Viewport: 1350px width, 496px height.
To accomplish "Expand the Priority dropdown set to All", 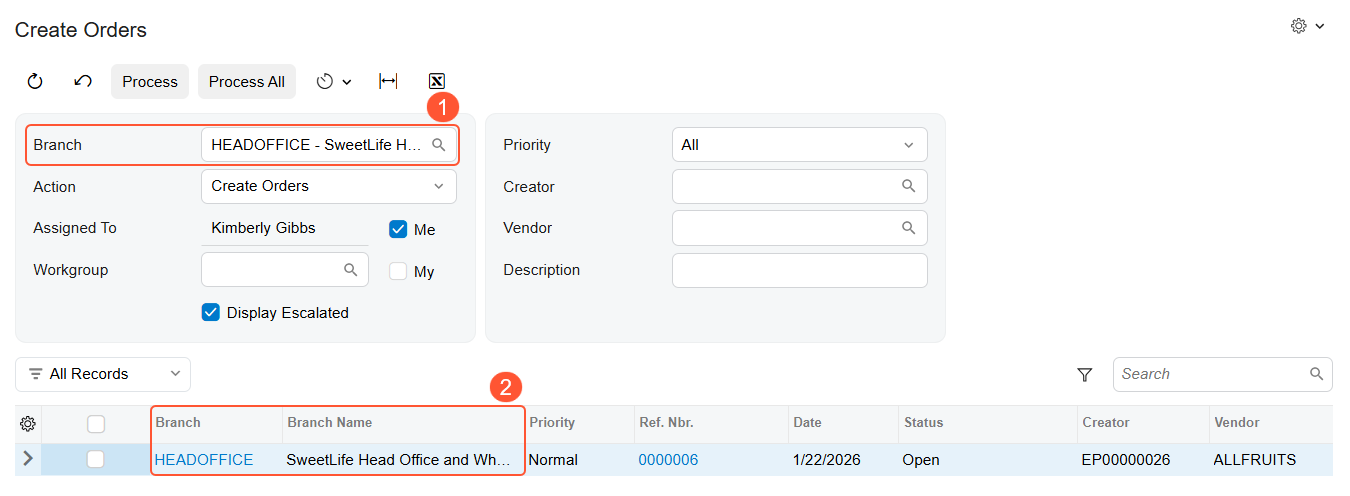I will click(x=800, y=145).
